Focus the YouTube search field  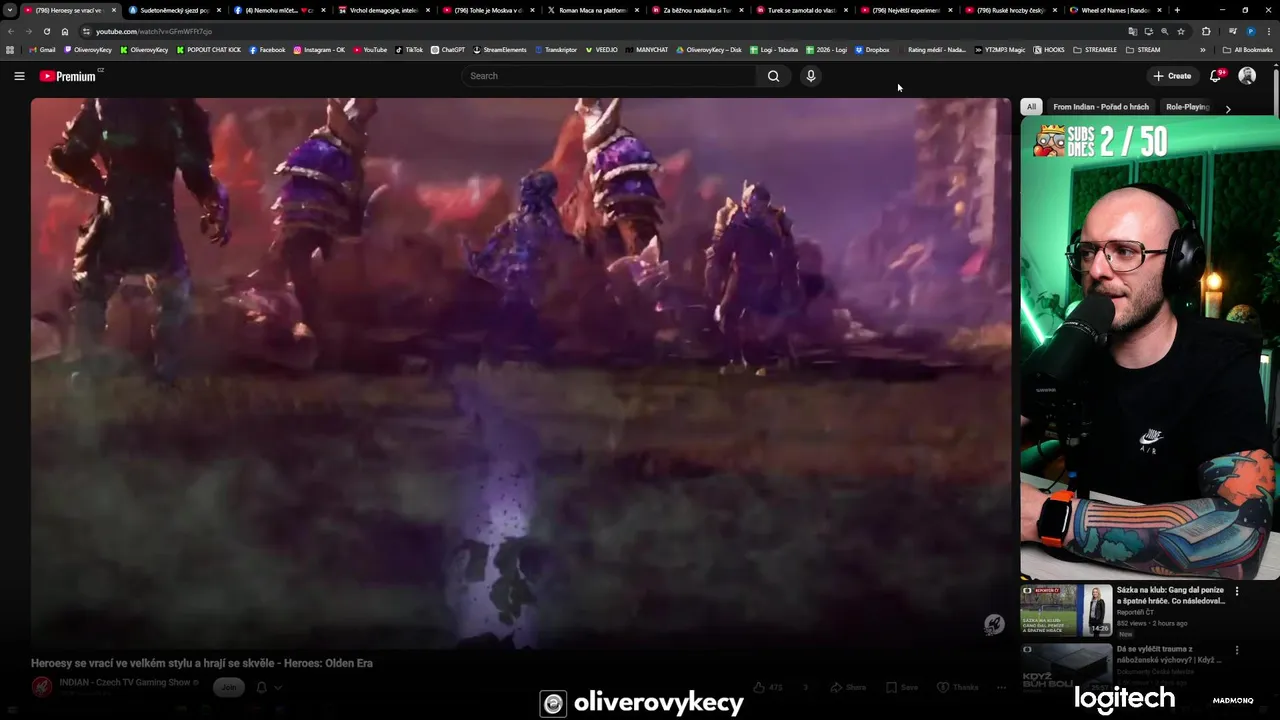(610, 76)
